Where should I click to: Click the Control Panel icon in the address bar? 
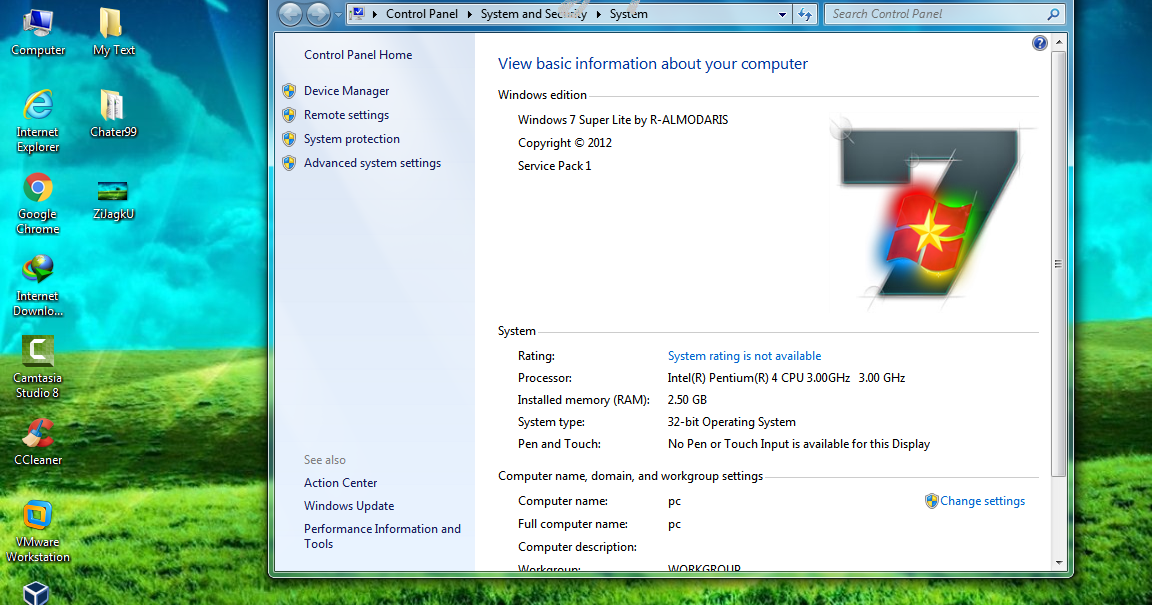358,13
